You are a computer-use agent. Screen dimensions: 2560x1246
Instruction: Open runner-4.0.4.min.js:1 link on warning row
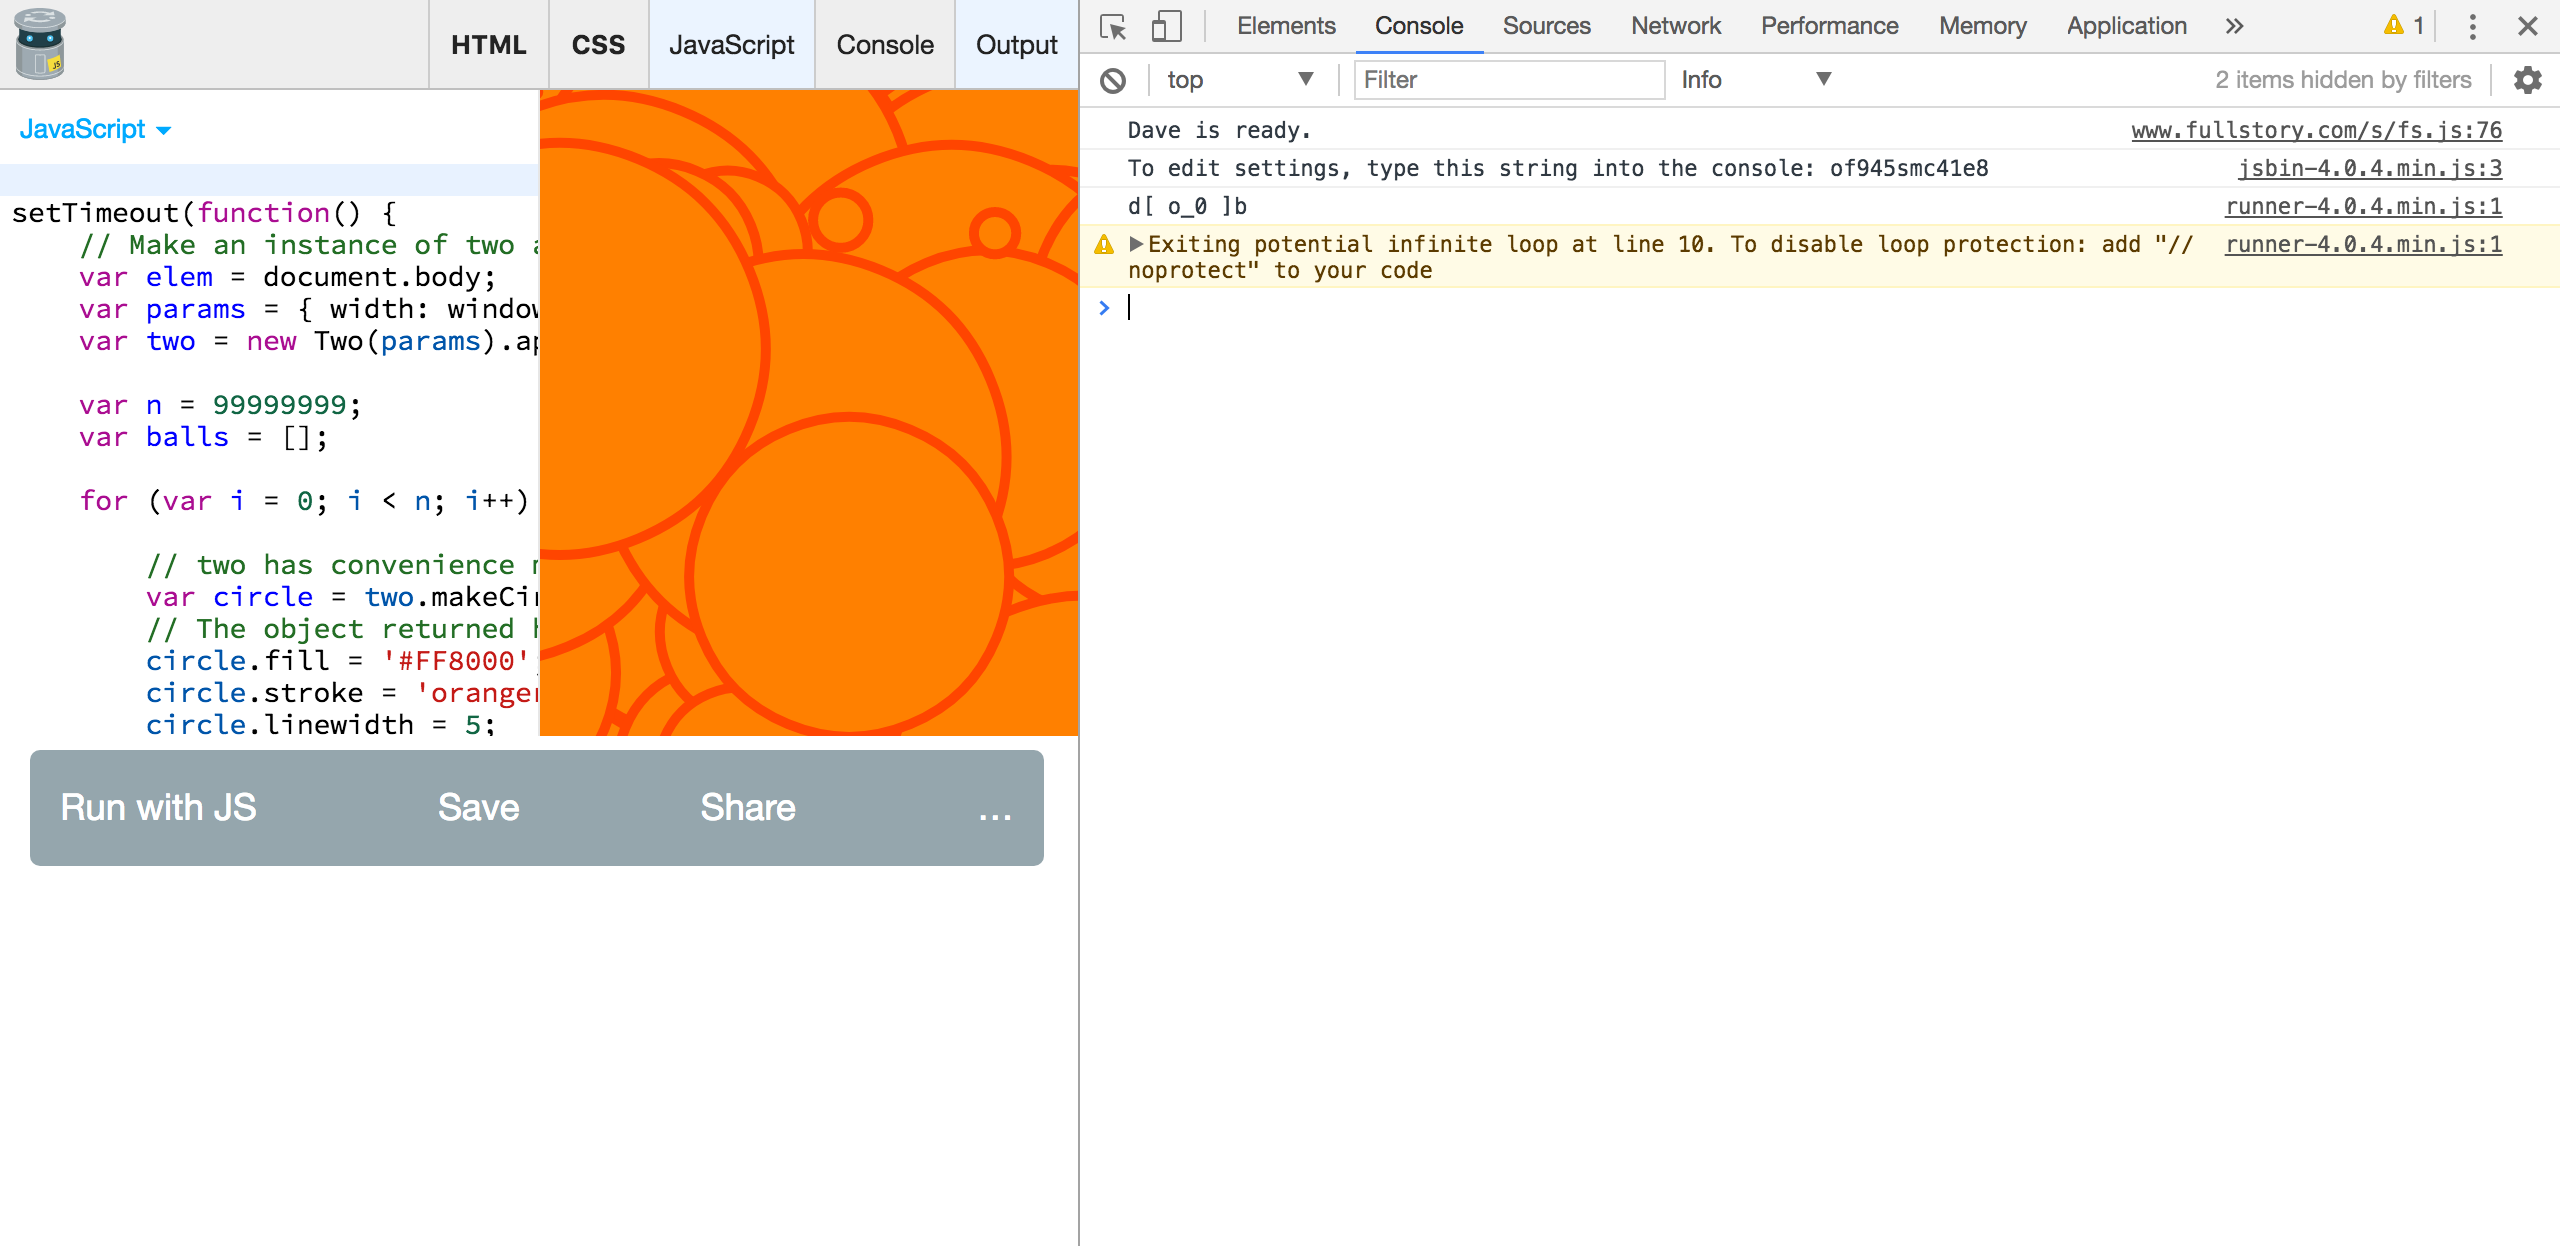pyautogui.click(x=2363, y=244)
